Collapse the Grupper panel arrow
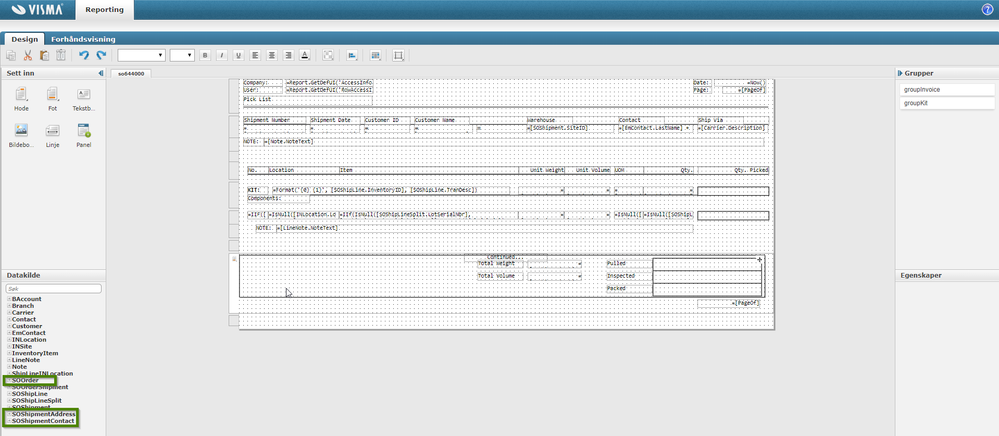This screenshot has width=999, height=436. (899, 73)
